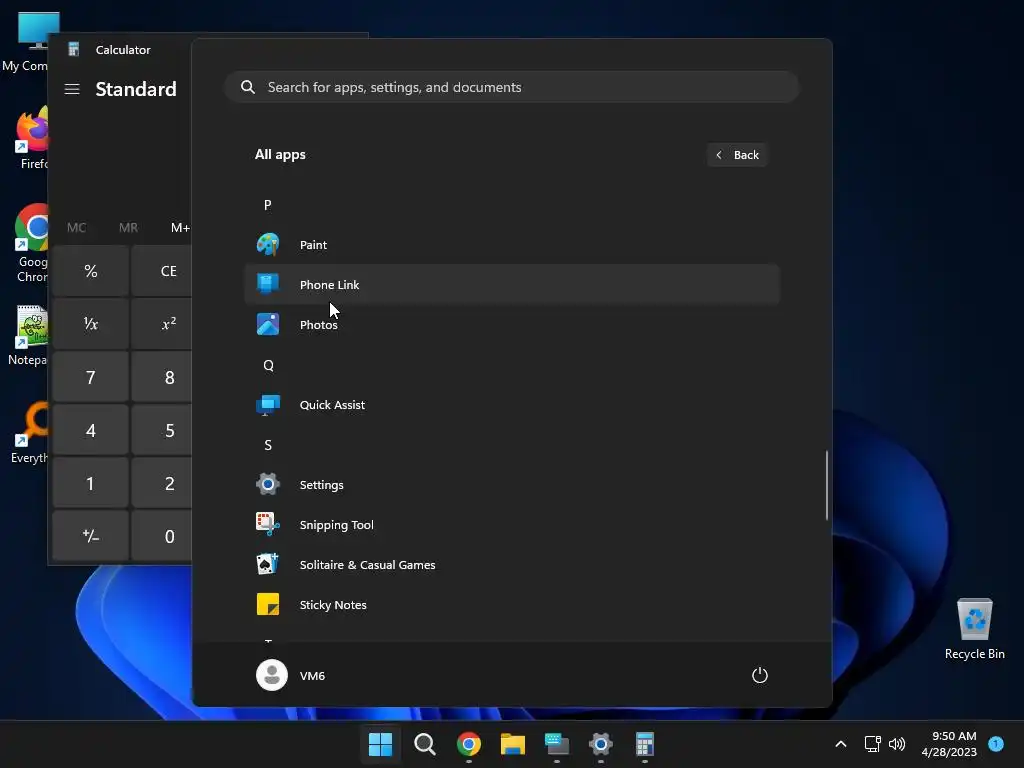The image size is (1024, 768).
Task: Click the power button in Start menu
Action: pyautogui.click(x=760, y=675)
